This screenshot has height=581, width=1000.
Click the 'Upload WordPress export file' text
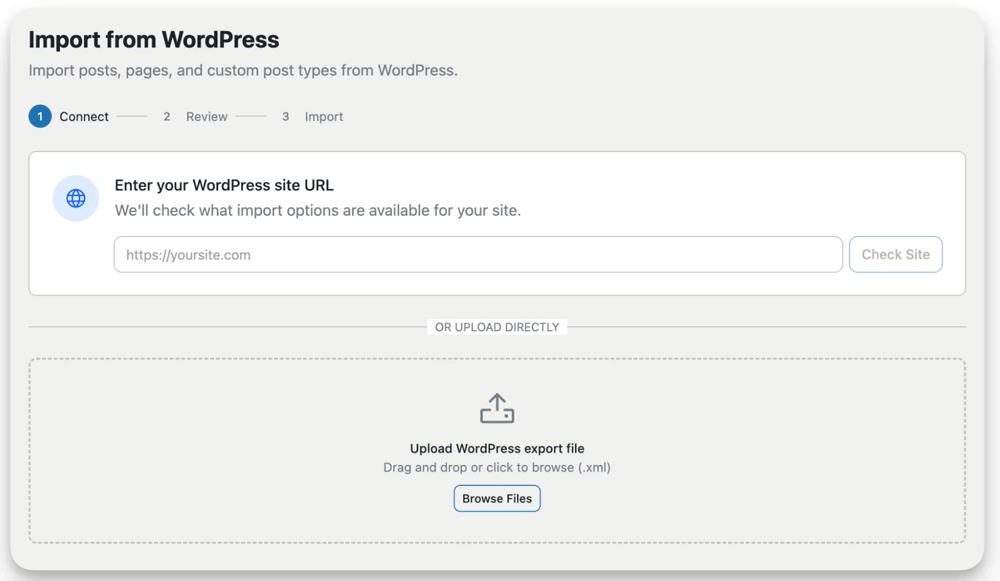click(497, 449)
